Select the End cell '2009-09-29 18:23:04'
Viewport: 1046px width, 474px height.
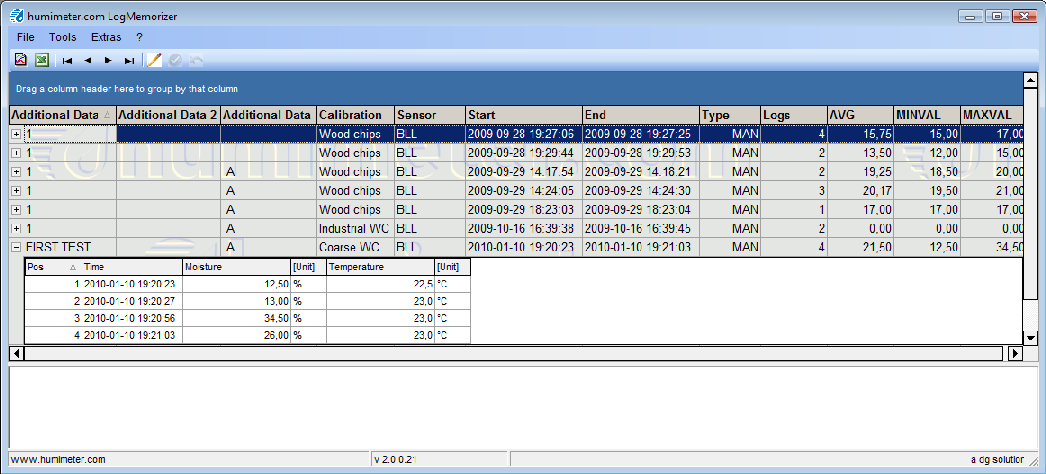point(641,209)
